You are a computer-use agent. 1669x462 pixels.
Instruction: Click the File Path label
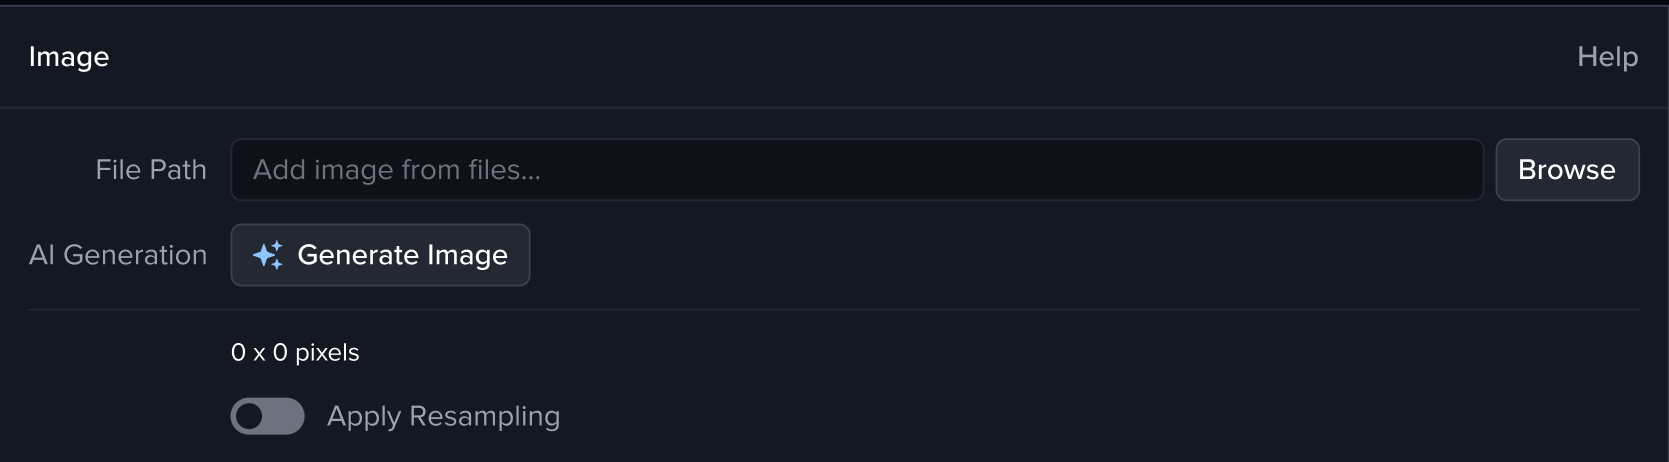tap(151, 170)
